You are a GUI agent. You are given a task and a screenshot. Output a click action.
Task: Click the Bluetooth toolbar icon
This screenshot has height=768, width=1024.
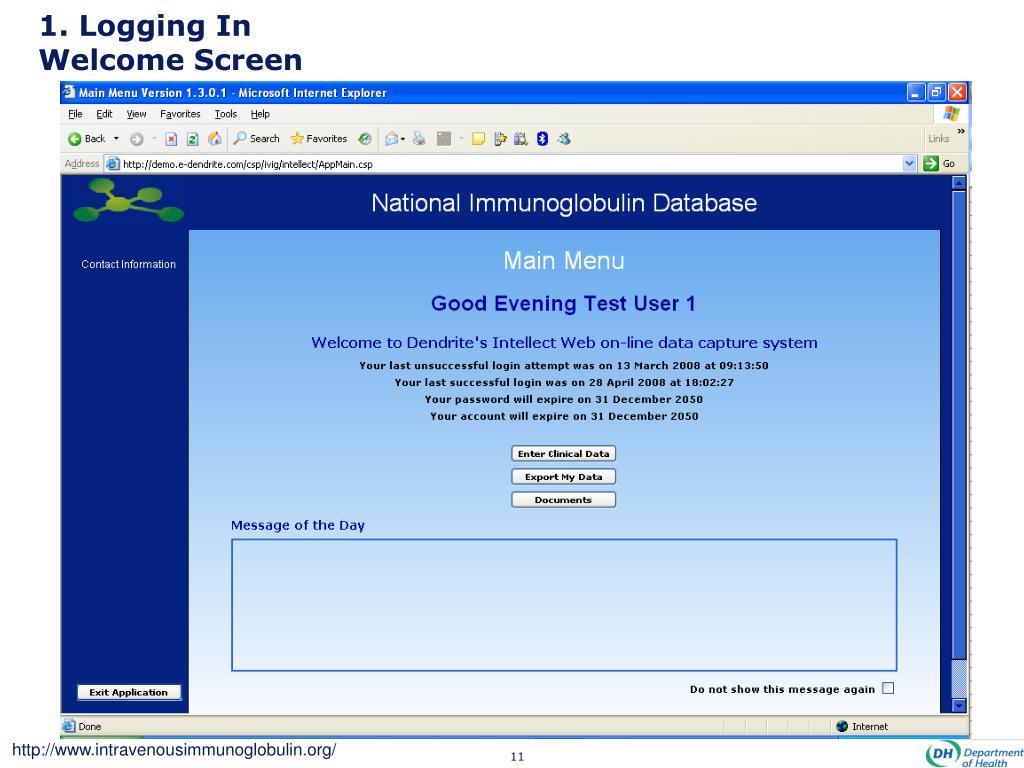click(x=542, y=138)
